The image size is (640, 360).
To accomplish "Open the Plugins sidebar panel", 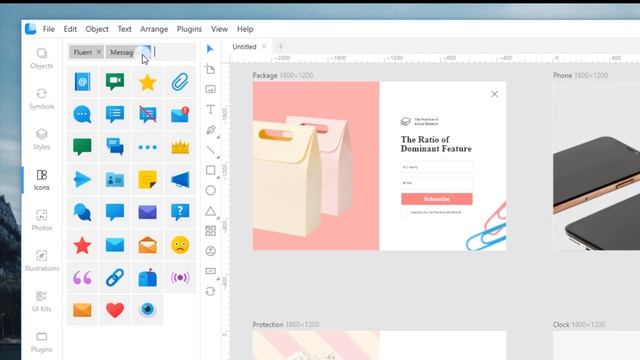I will coord(42,342).
